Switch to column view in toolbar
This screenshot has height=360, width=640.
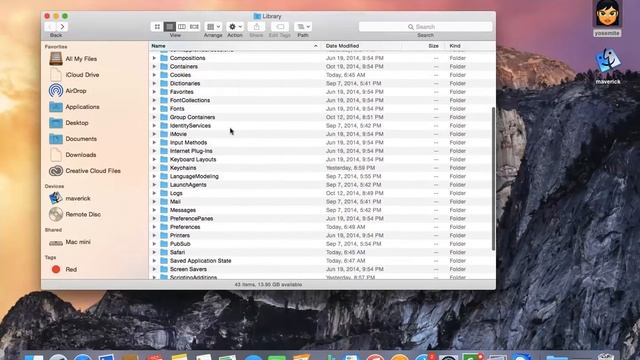[x=182, y=27]
